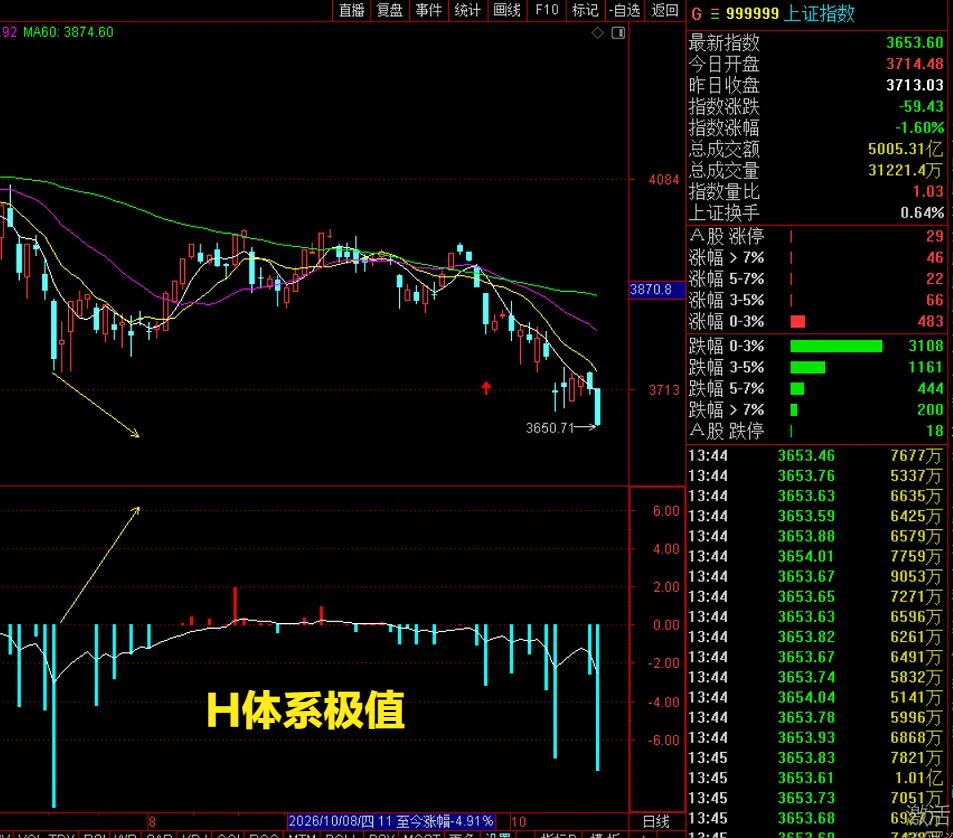
Task: Click the 昨日收盘 value 3713.03
Action: pos(915,85)
